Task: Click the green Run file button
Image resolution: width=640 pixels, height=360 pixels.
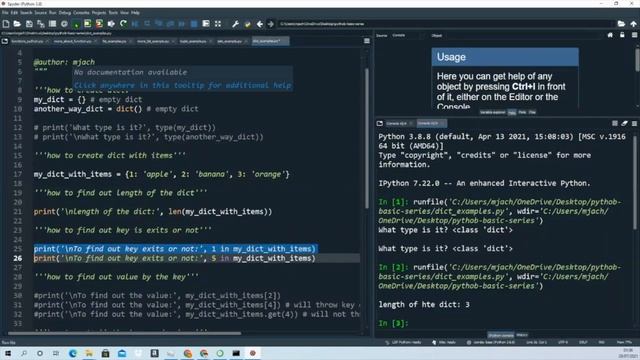Action: (76, 24)
